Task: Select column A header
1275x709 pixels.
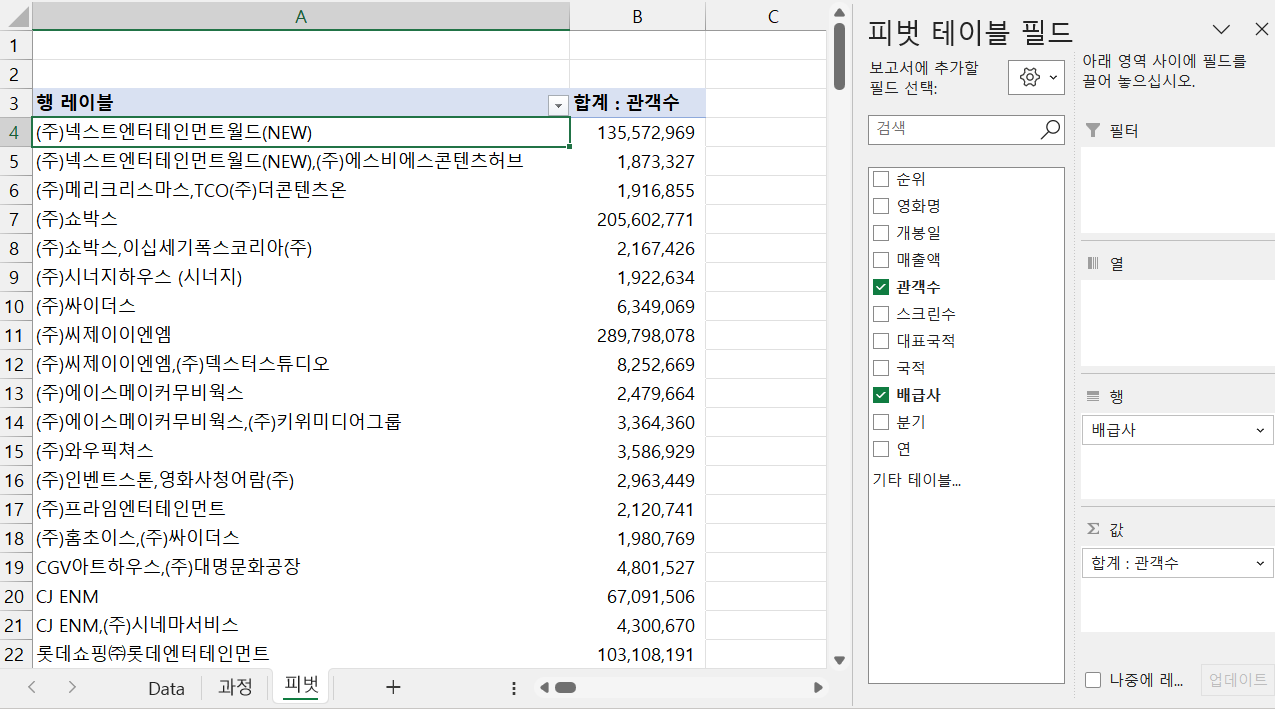Action: (301, 16)
